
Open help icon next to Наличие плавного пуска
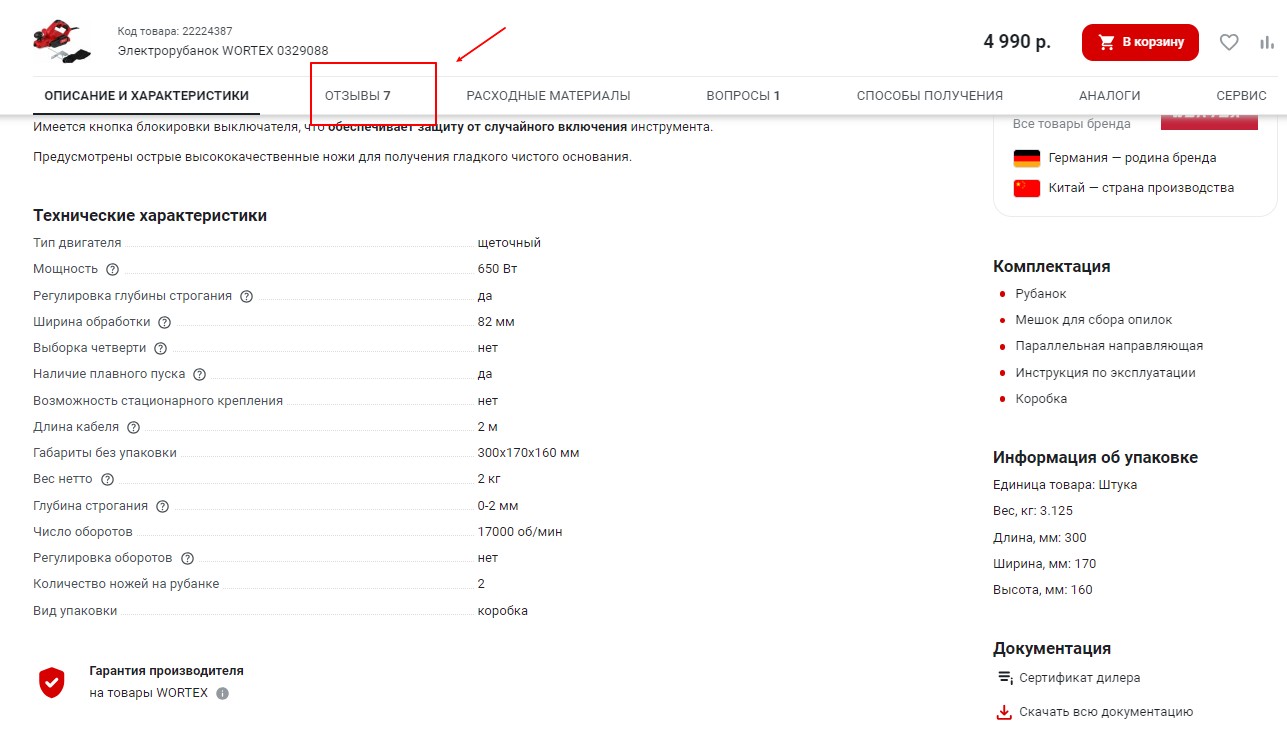click(x=199, y=374)
